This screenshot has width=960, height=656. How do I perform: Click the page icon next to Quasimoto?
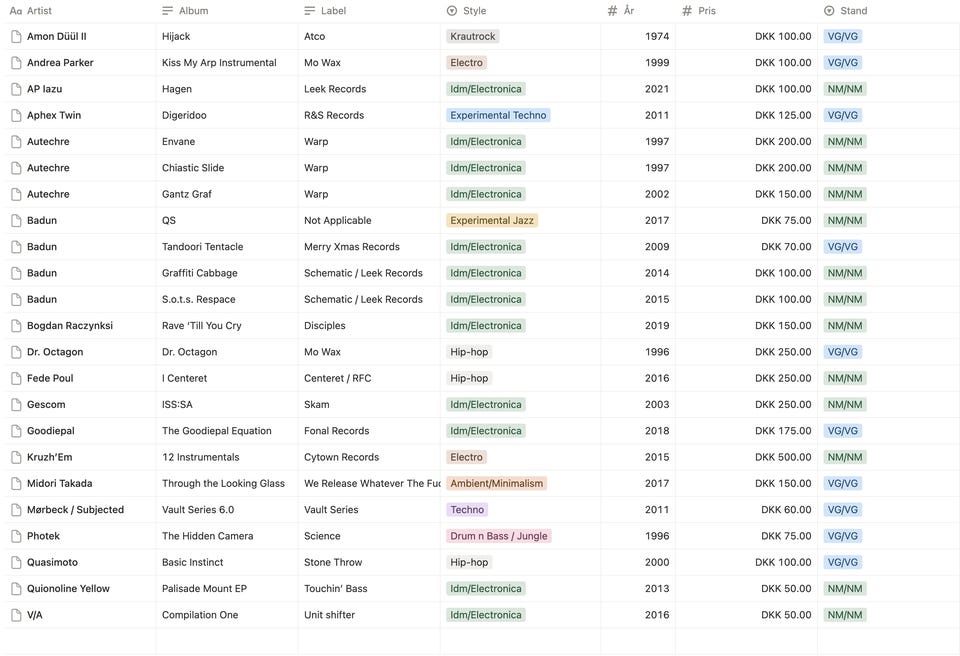[x=16, y=563]
